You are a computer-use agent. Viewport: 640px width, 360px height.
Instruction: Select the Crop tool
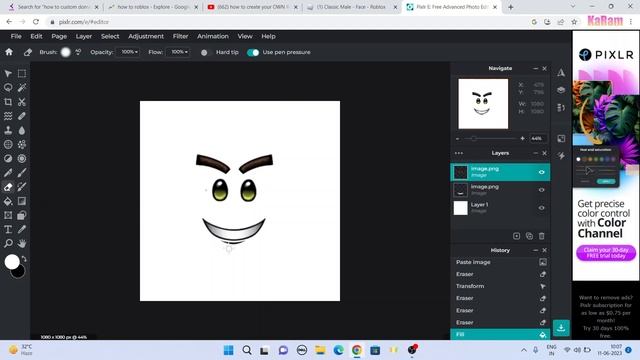[8, 102]
